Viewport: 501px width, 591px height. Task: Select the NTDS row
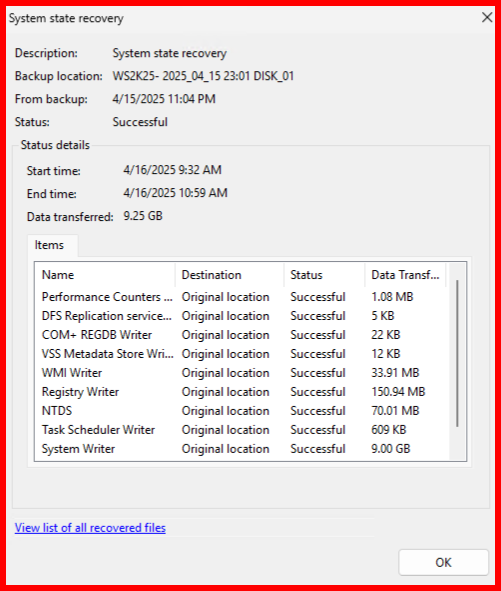pos(242,411)
